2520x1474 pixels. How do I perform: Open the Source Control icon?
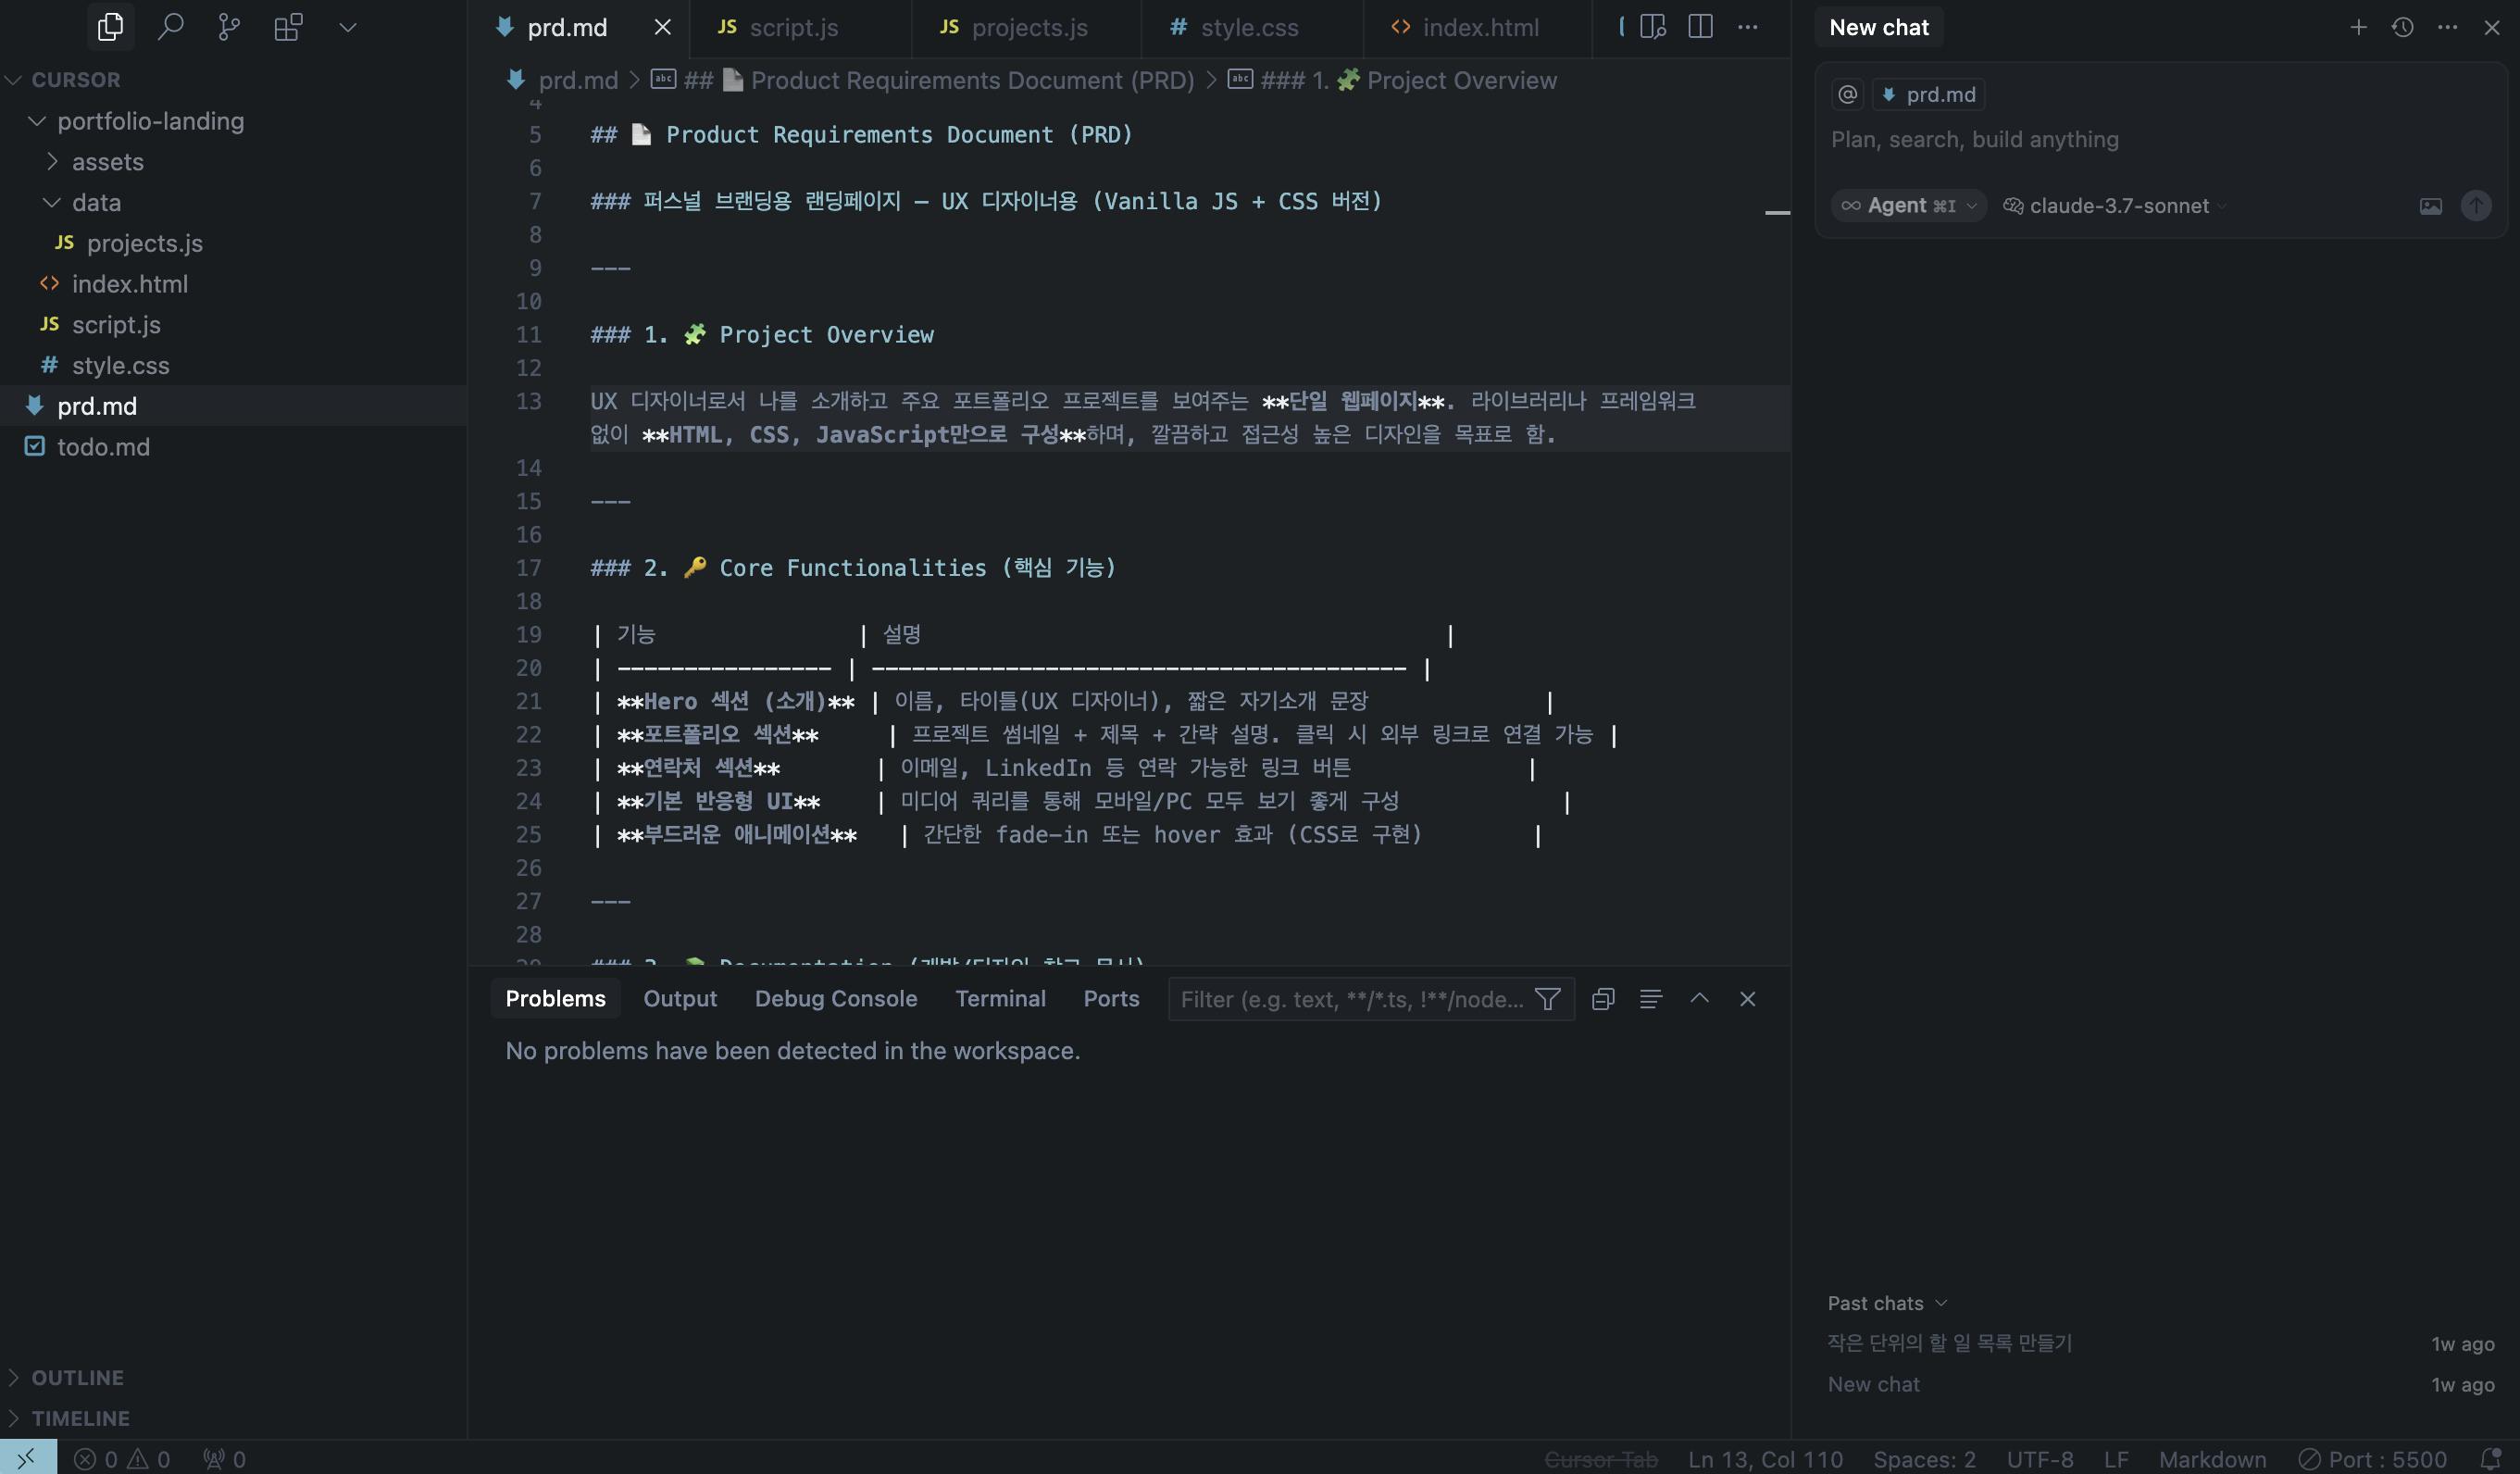(229, 27)
